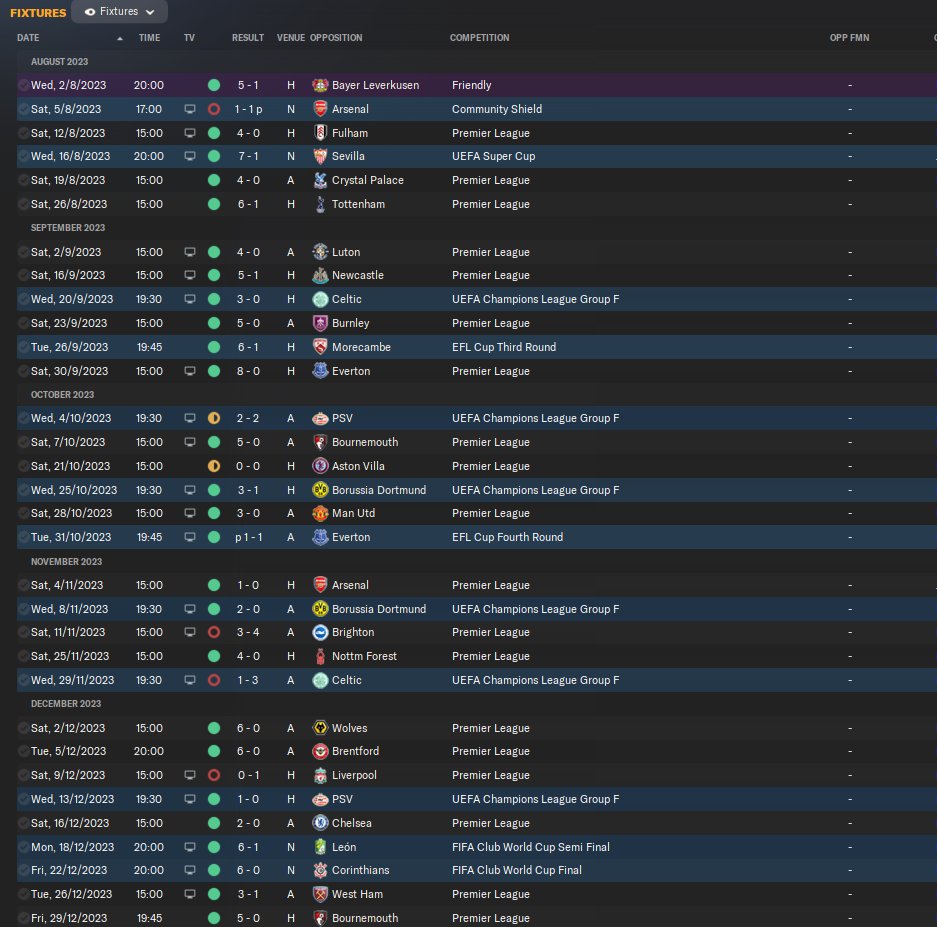Screen dimensions: 937x927
Task: Click the FIFA Club World Cup Semi Final text
Action: [531, 846]
